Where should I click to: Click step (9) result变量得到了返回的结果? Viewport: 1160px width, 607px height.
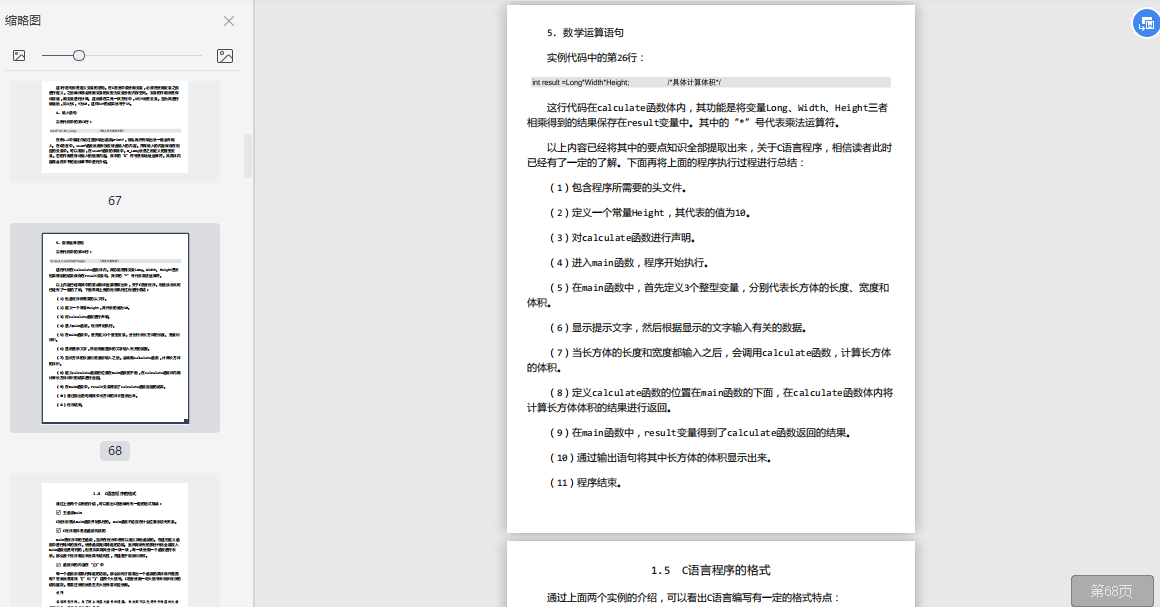click(699, 433)
